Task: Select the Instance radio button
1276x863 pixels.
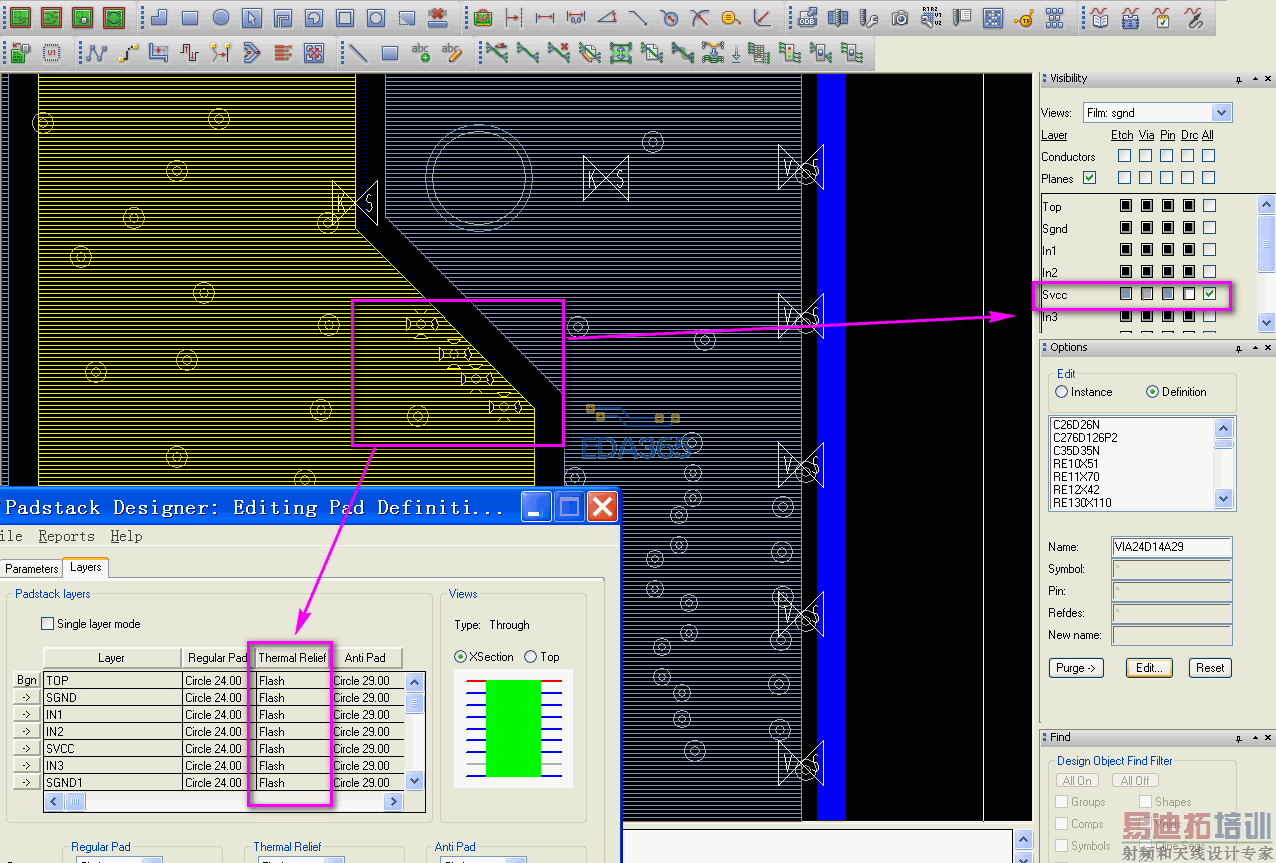Action: coord(1061,392)
